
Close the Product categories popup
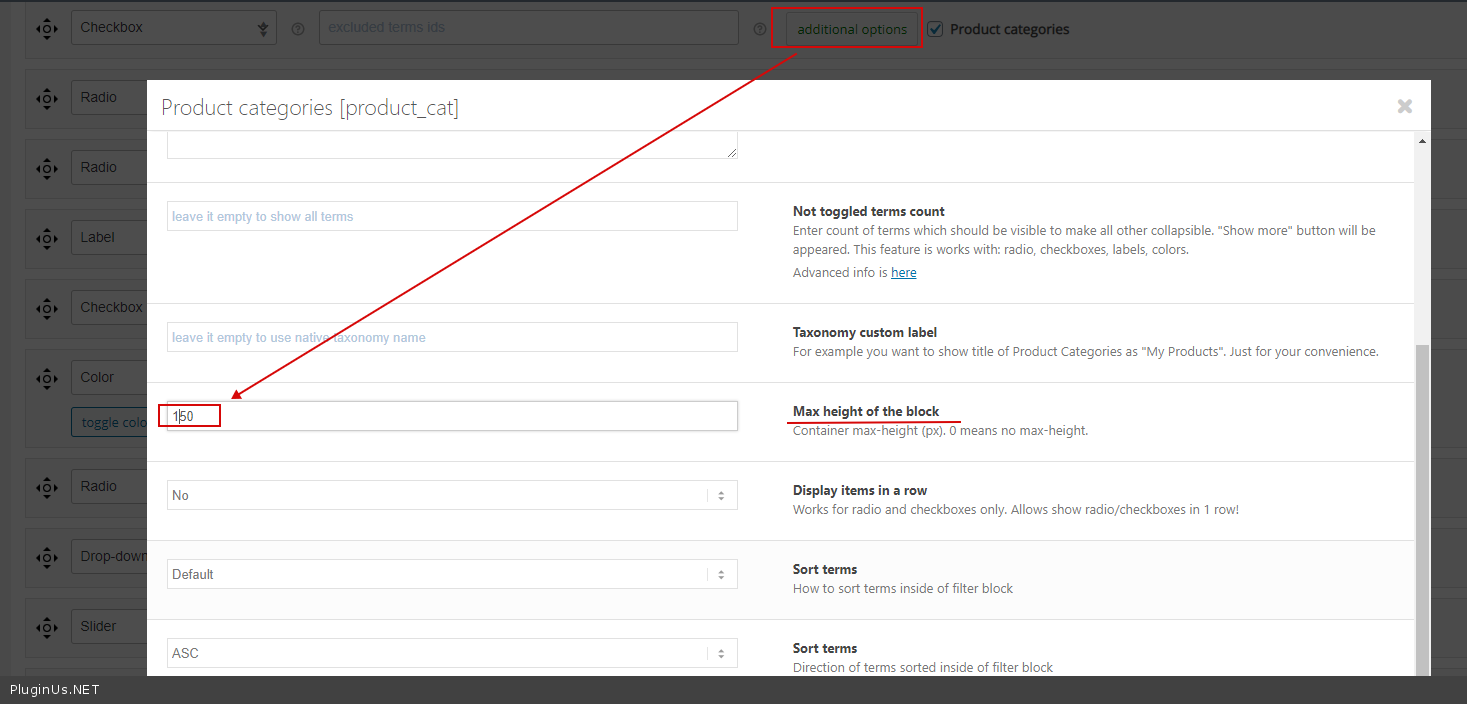click(x=1404, y=106)
